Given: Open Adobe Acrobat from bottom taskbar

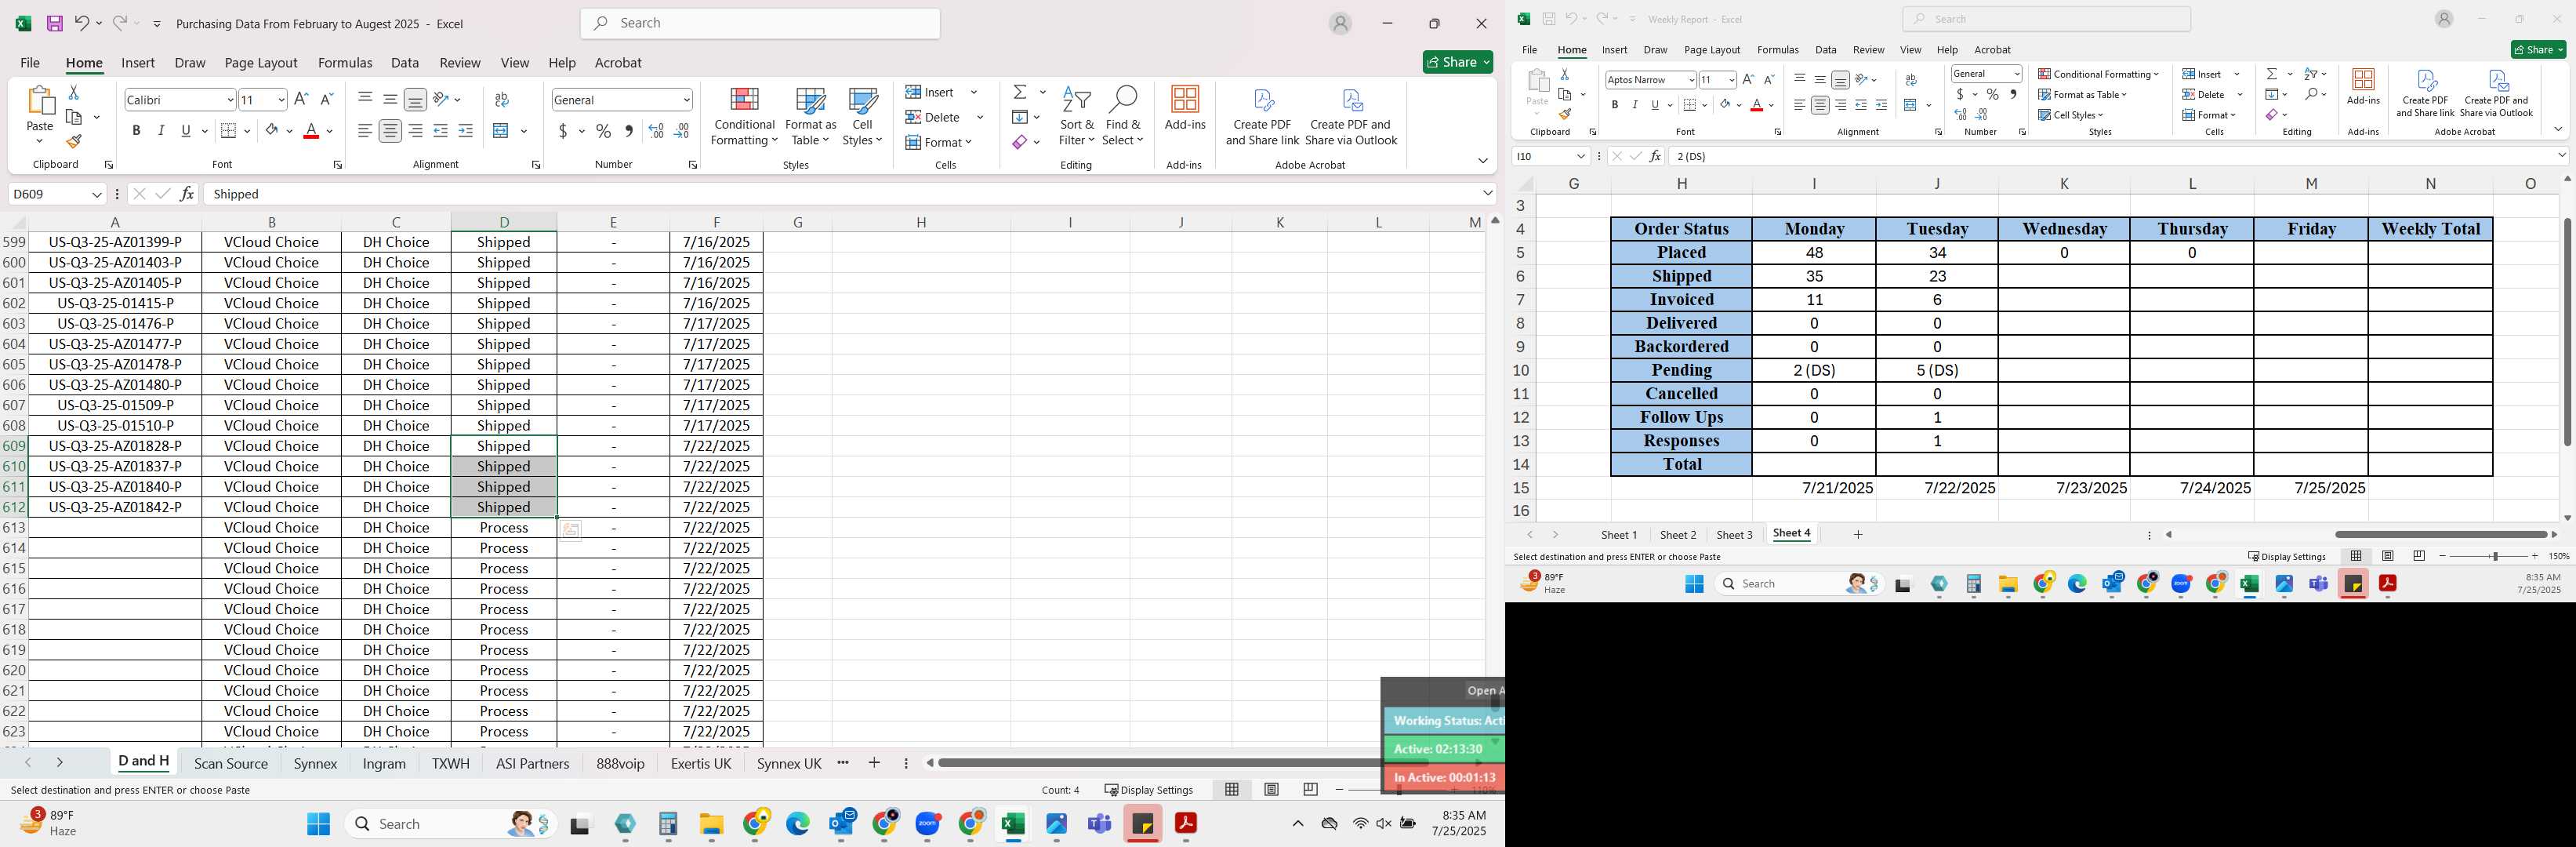Looking at the screenshot, I should pyautogui.click(x=1186, y=824).
